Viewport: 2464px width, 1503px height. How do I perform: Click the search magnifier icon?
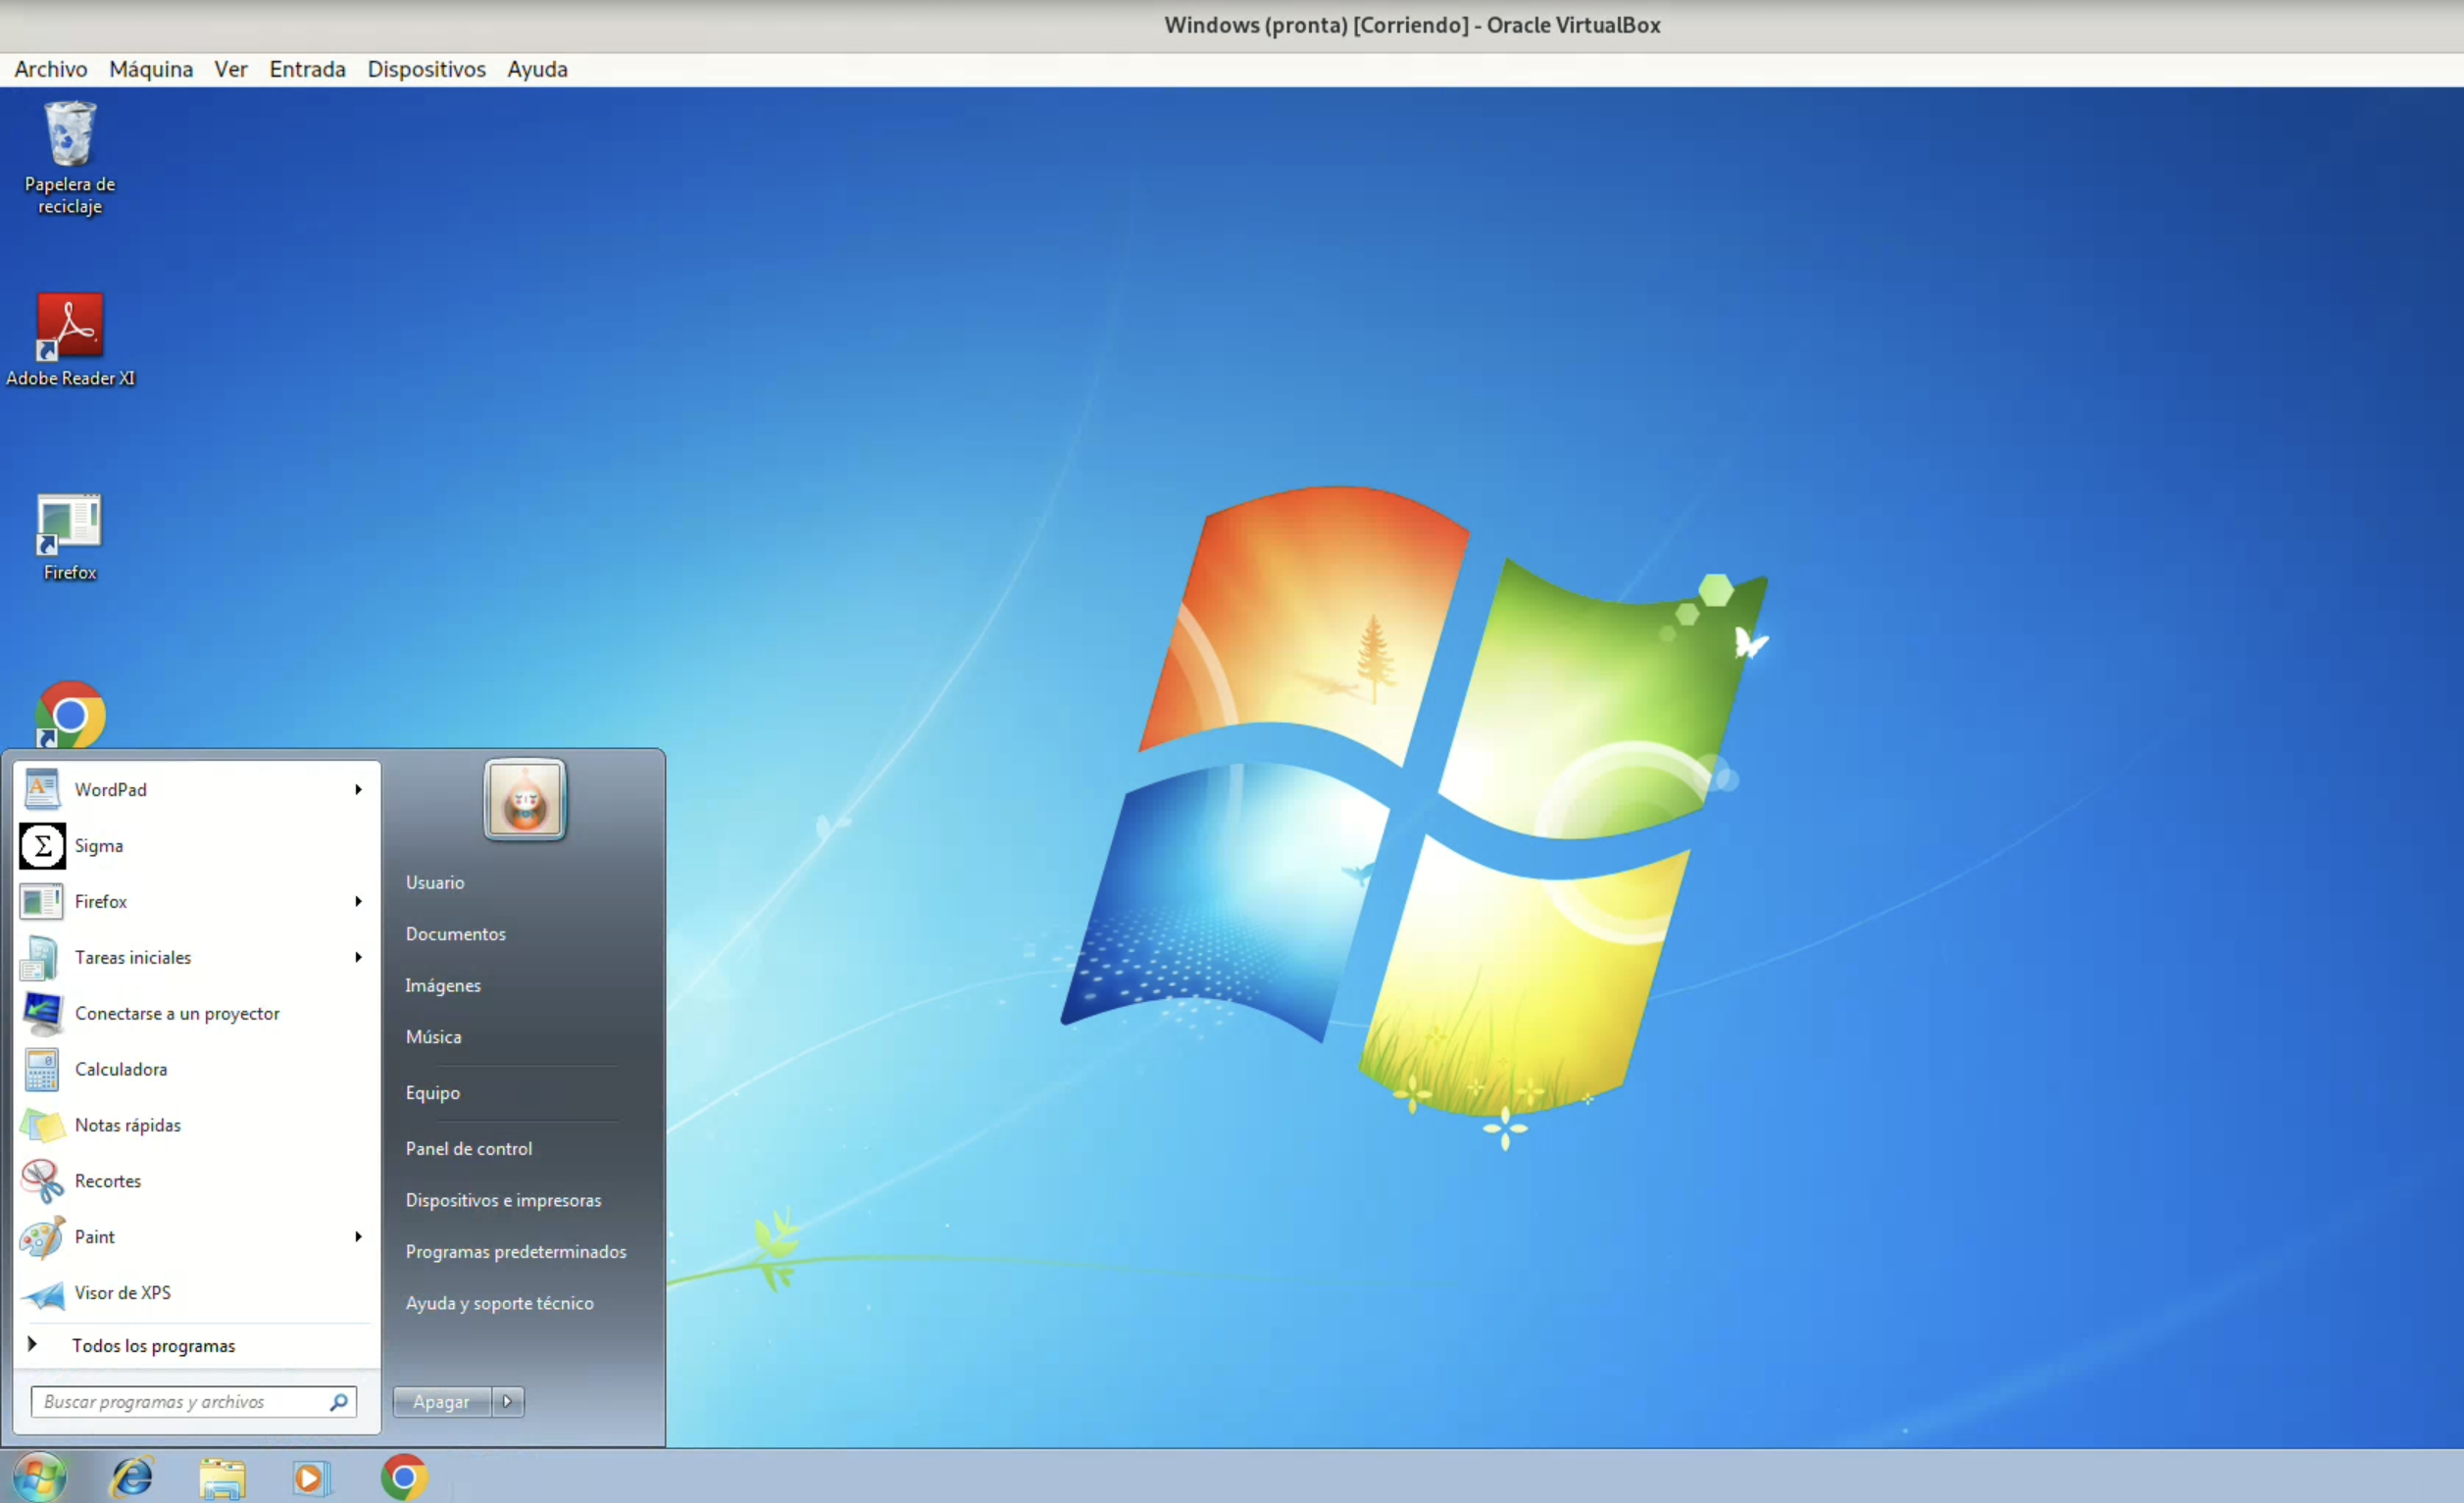339,1402
